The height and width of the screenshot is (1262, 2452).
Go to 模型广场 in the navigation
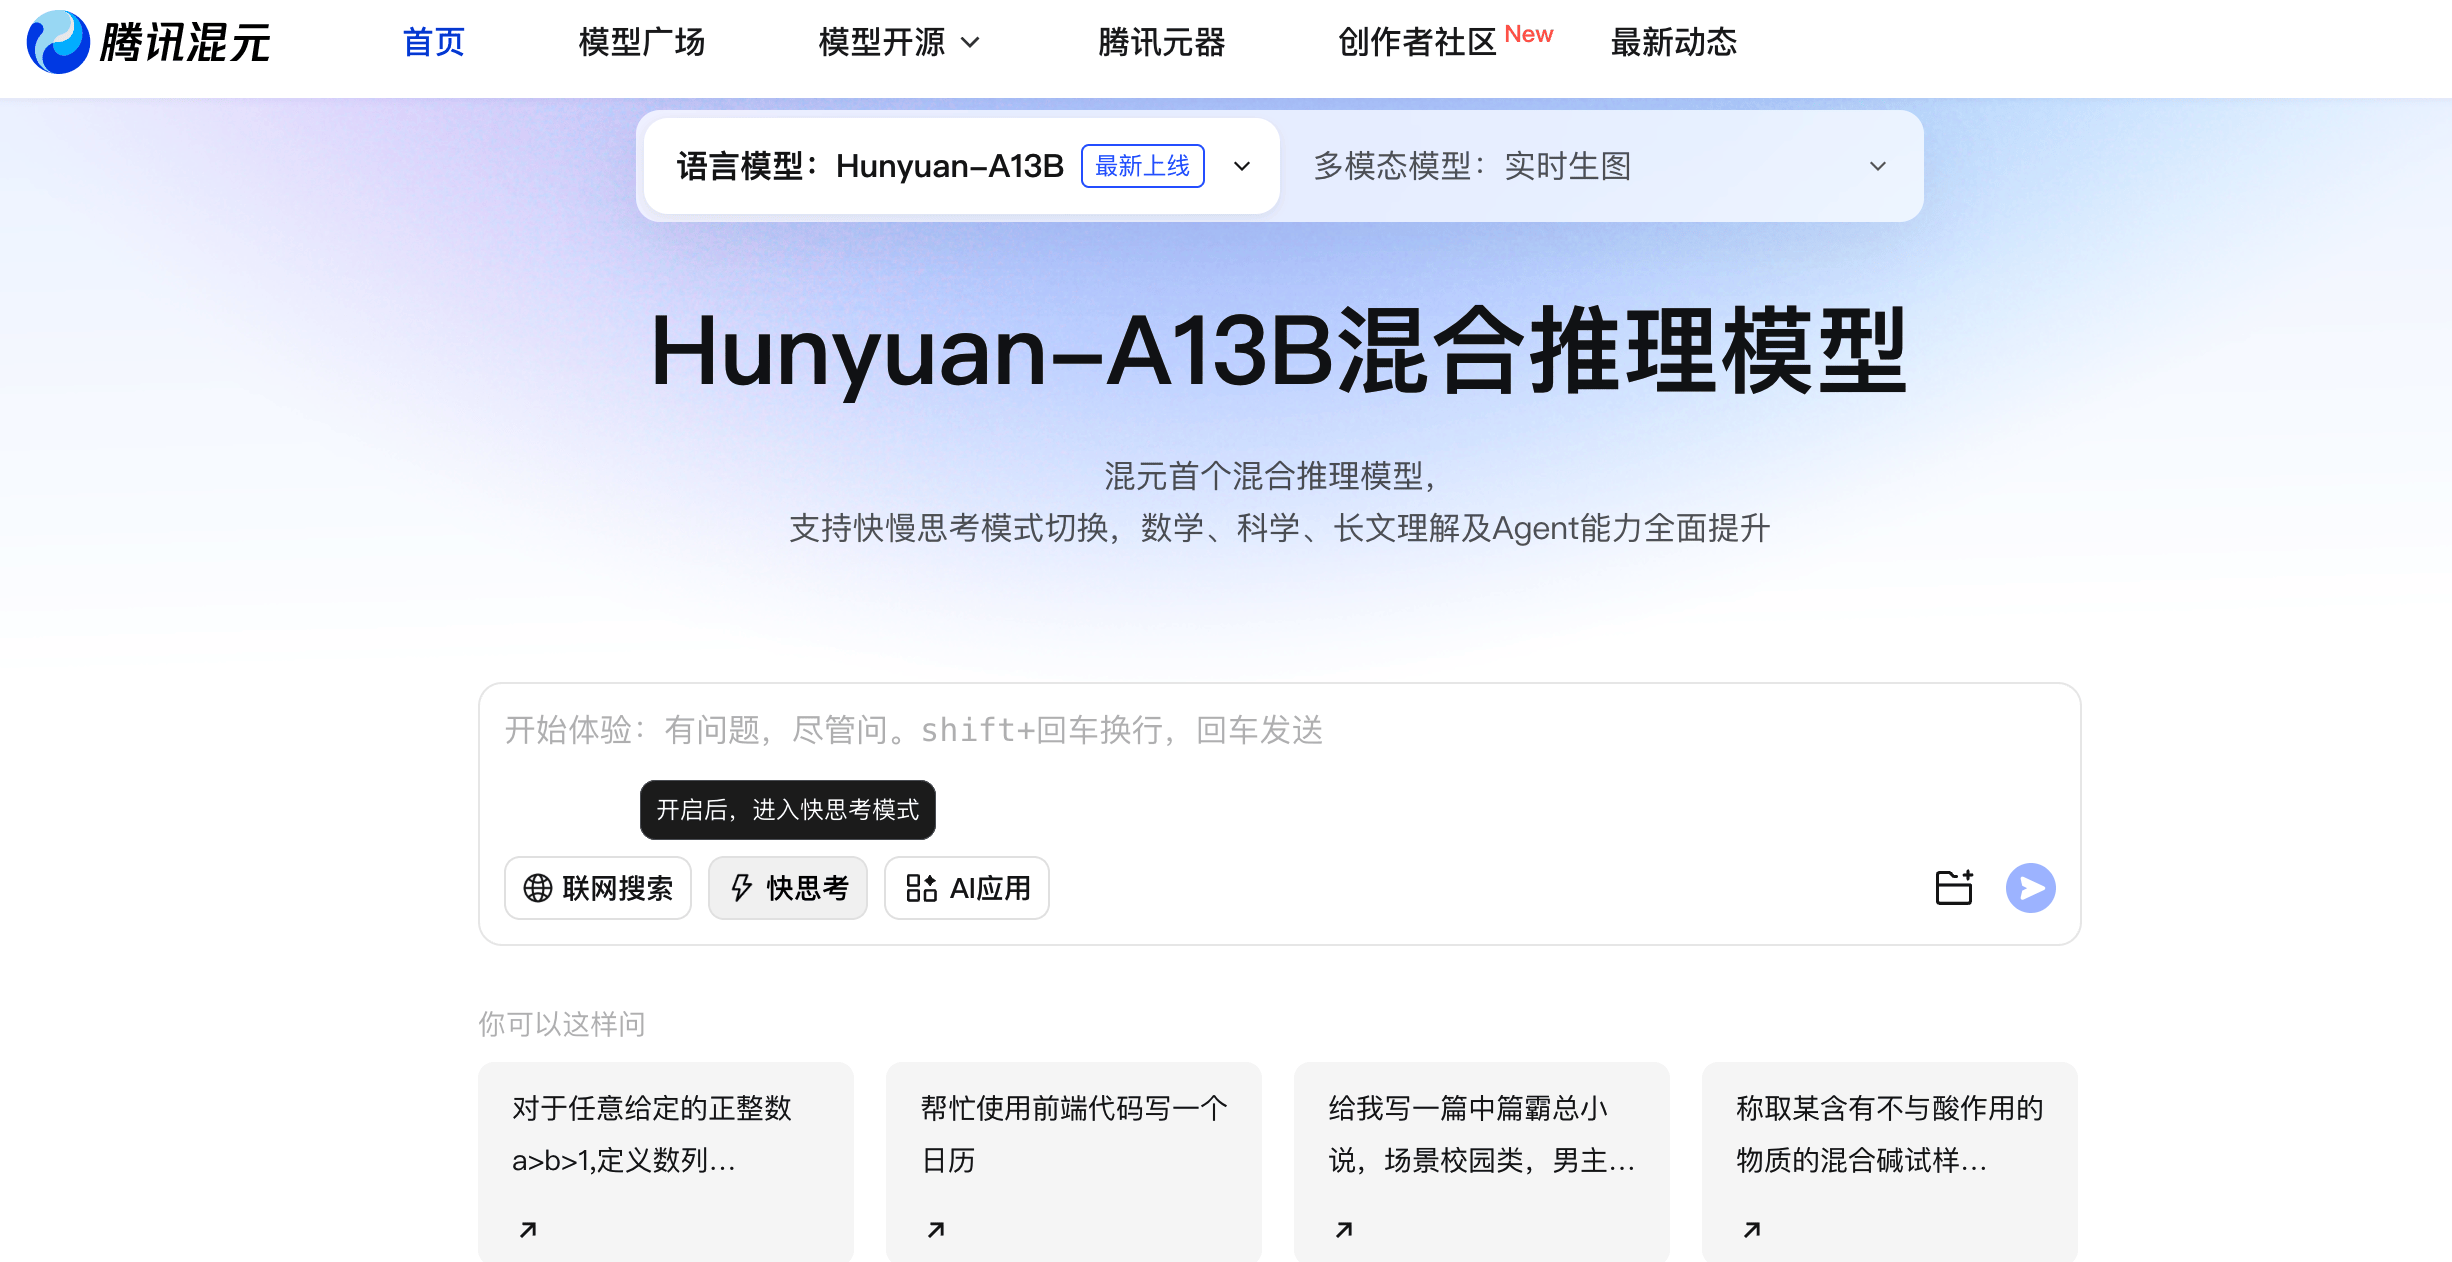click(642, 42)
